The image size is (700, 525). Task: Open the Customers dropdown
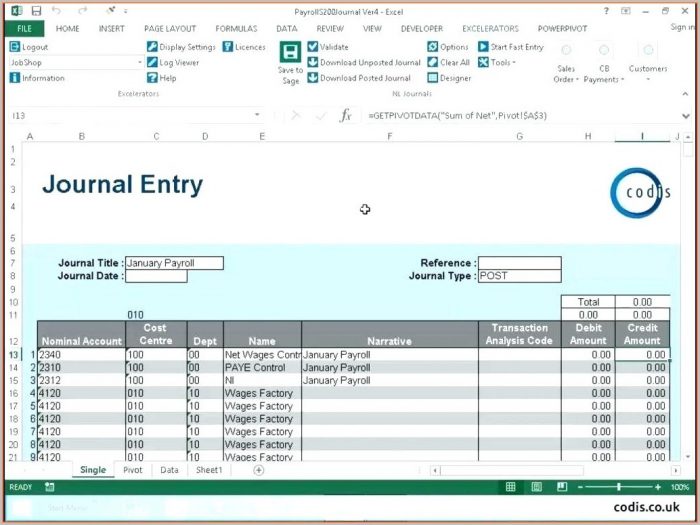pos(648,63)
